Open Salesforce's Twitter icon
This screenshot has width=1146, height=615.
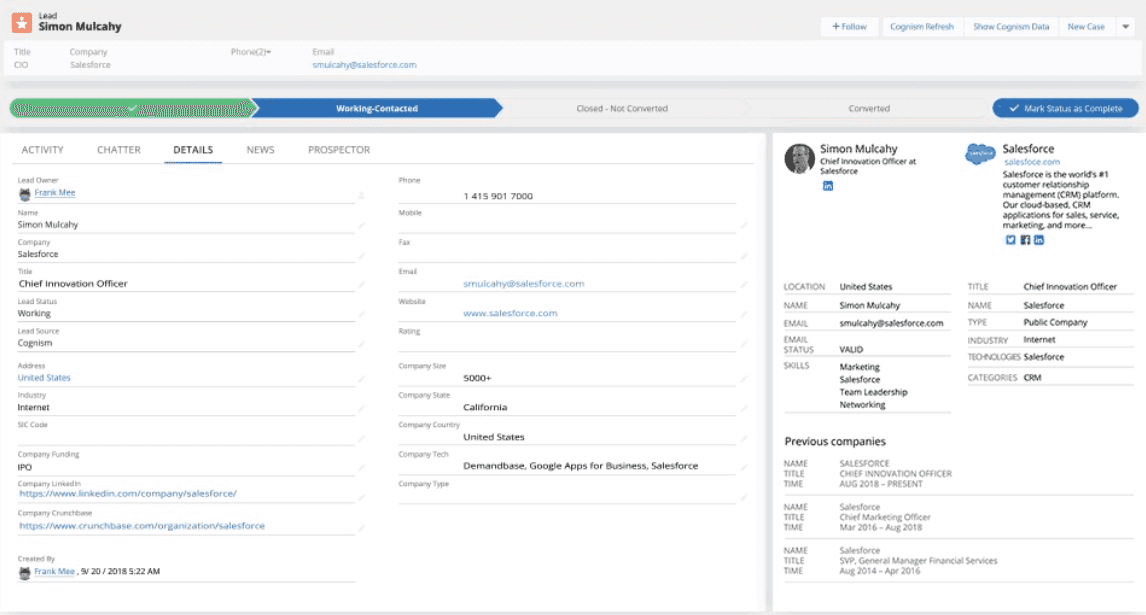click(1010, 240)
